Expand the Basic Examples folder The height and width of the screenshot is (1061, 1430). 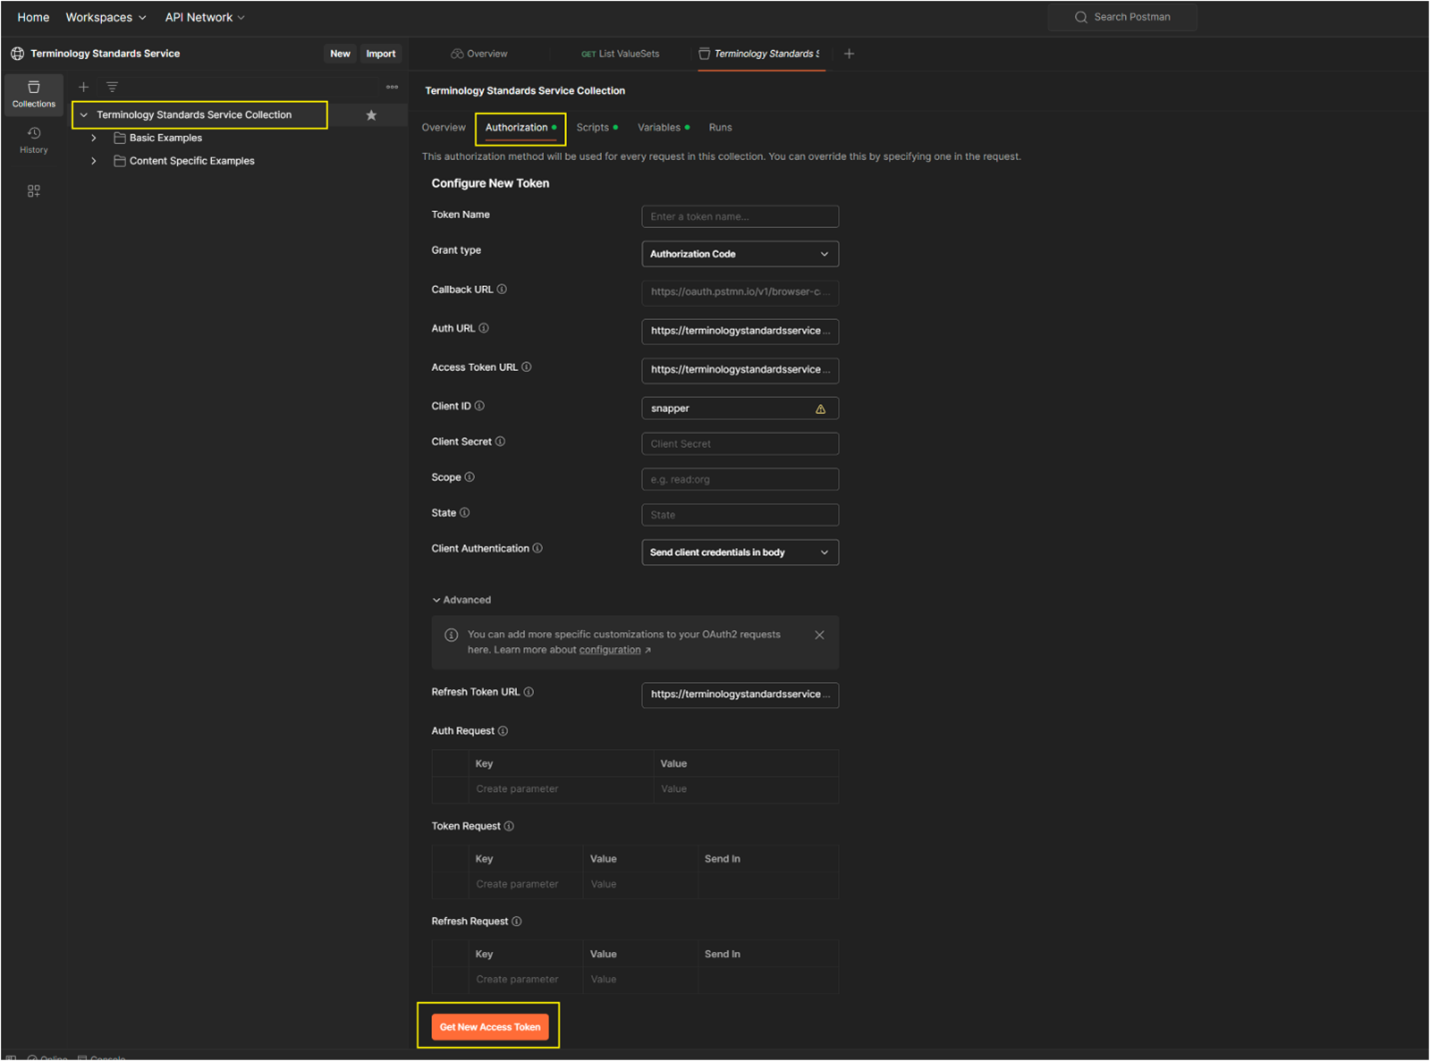(94, 138)
